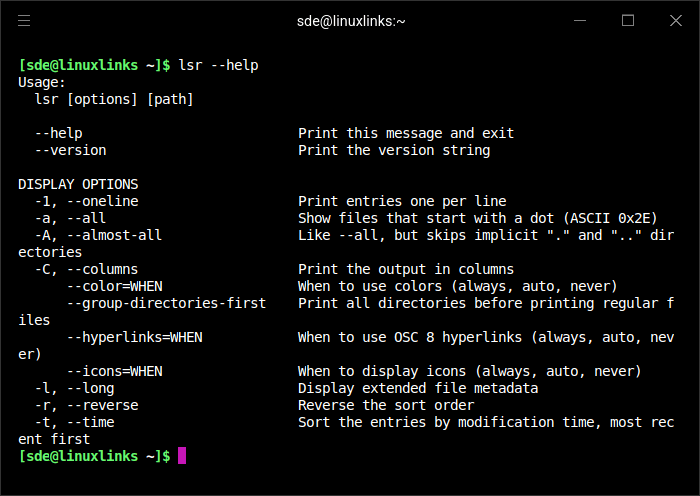Click the '--help' option text

point(58,133)
